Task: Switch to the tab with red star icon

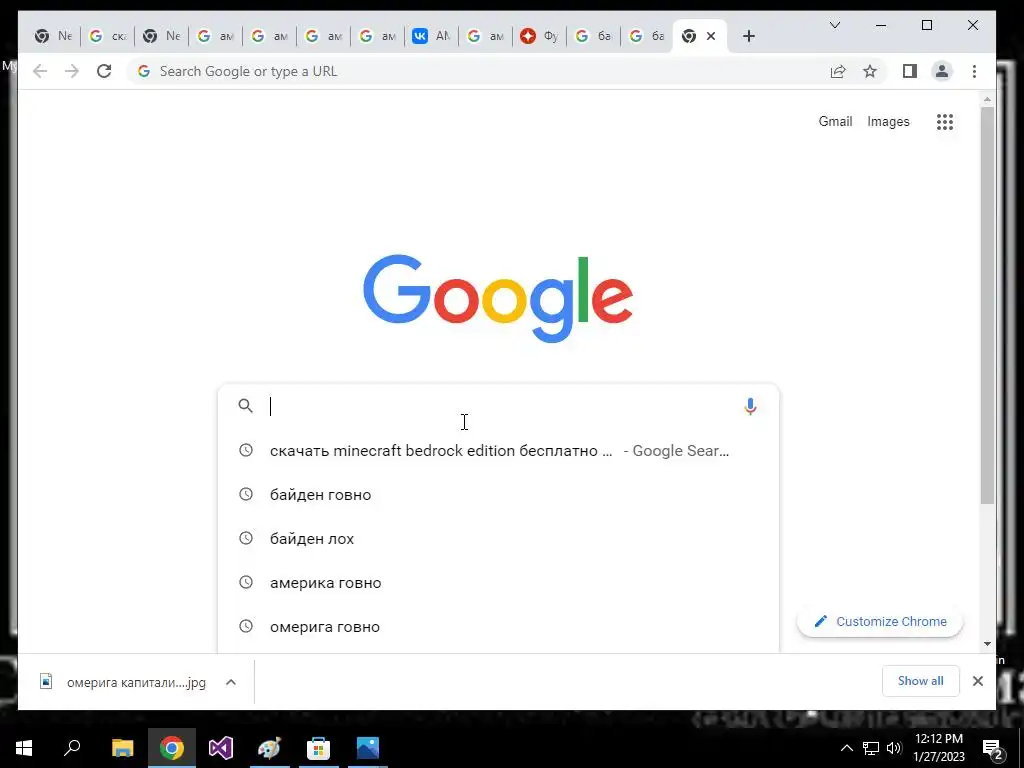Action: (x=539, y=37)
